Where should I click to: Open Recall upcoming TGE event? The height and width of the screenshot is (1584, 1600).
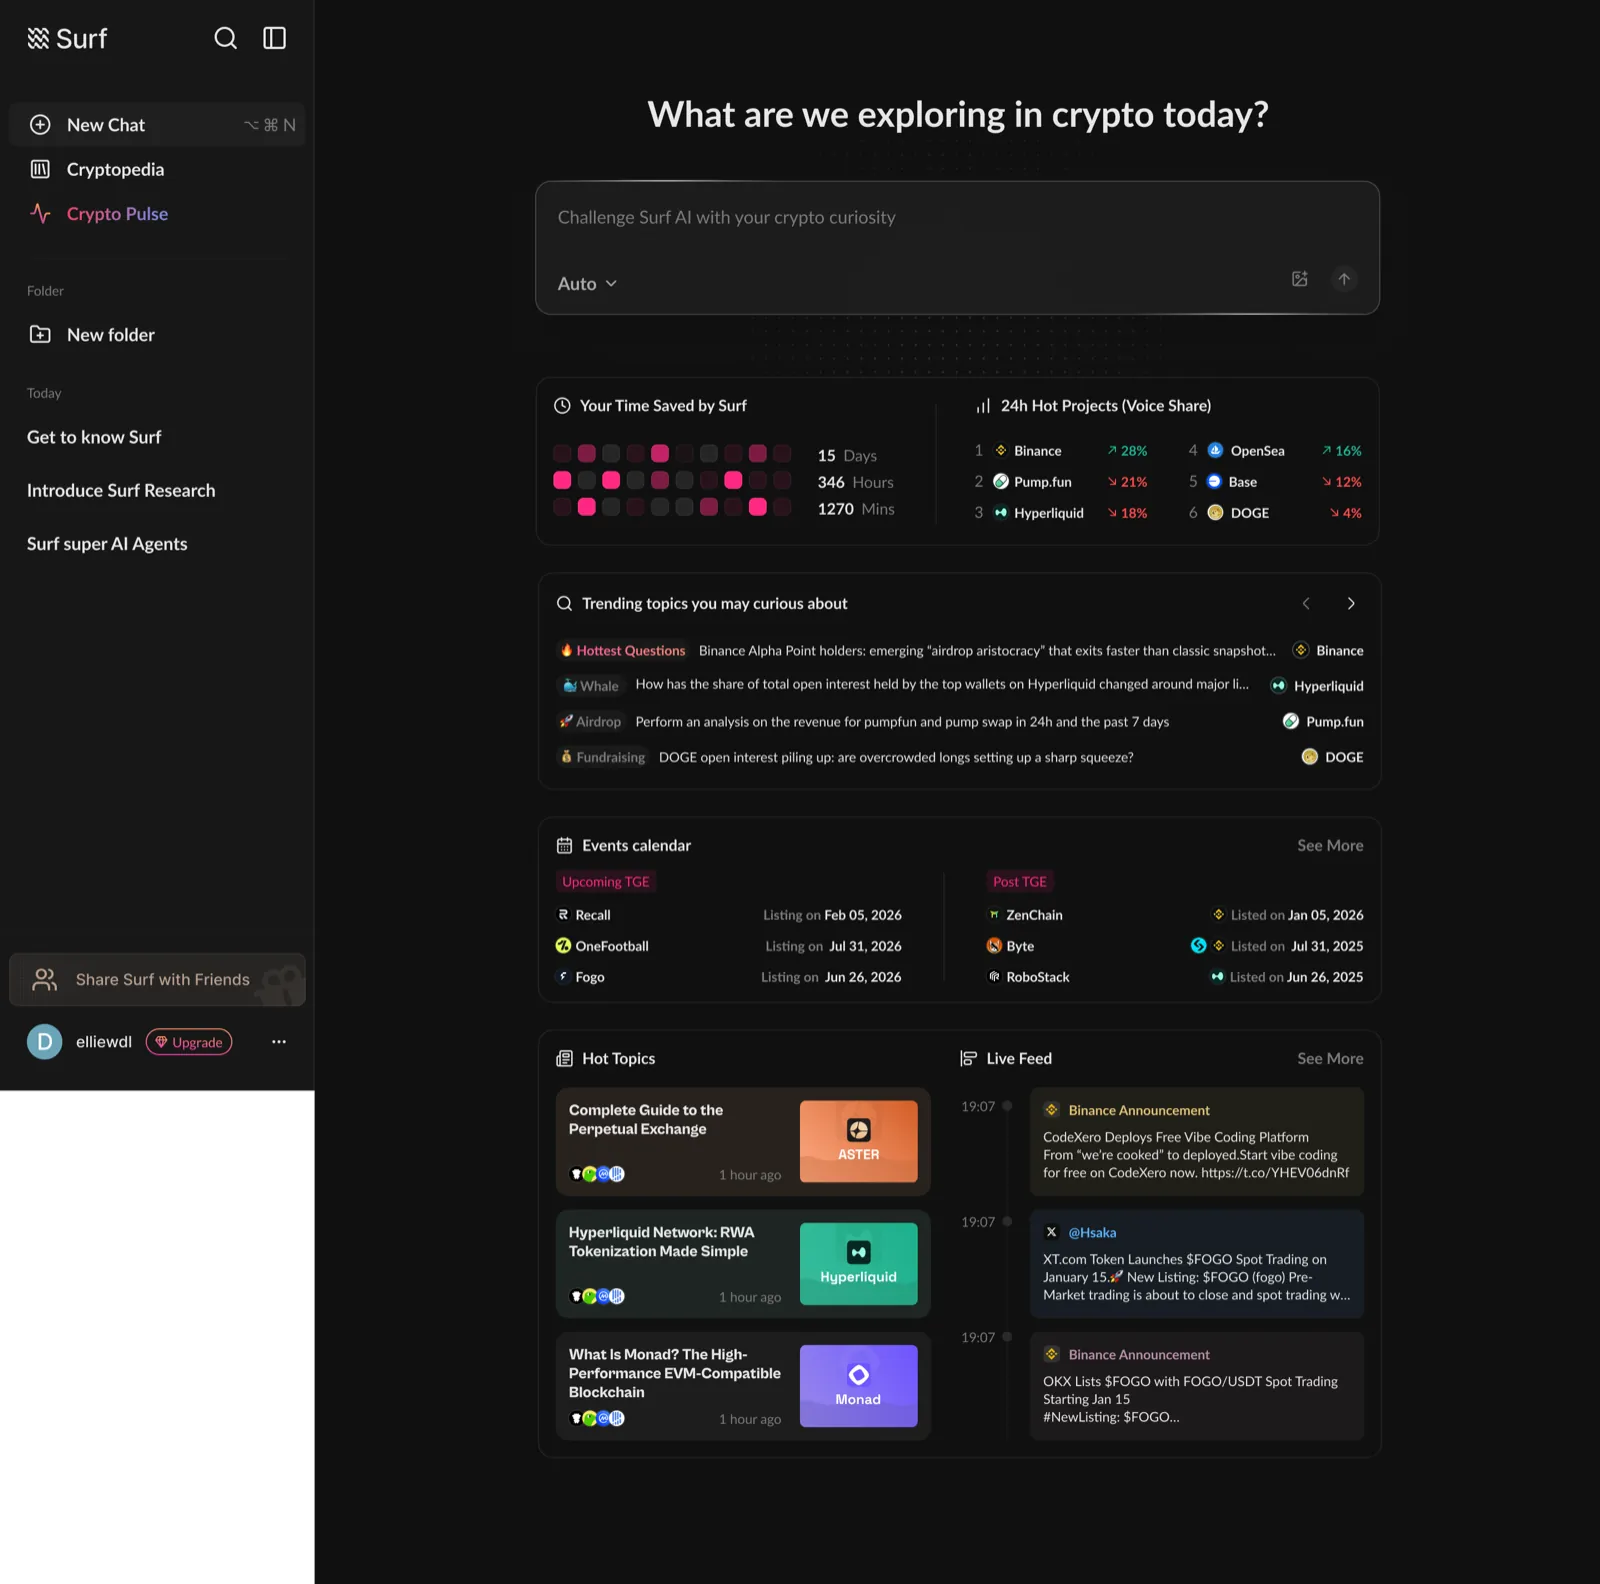pos(729,915)
